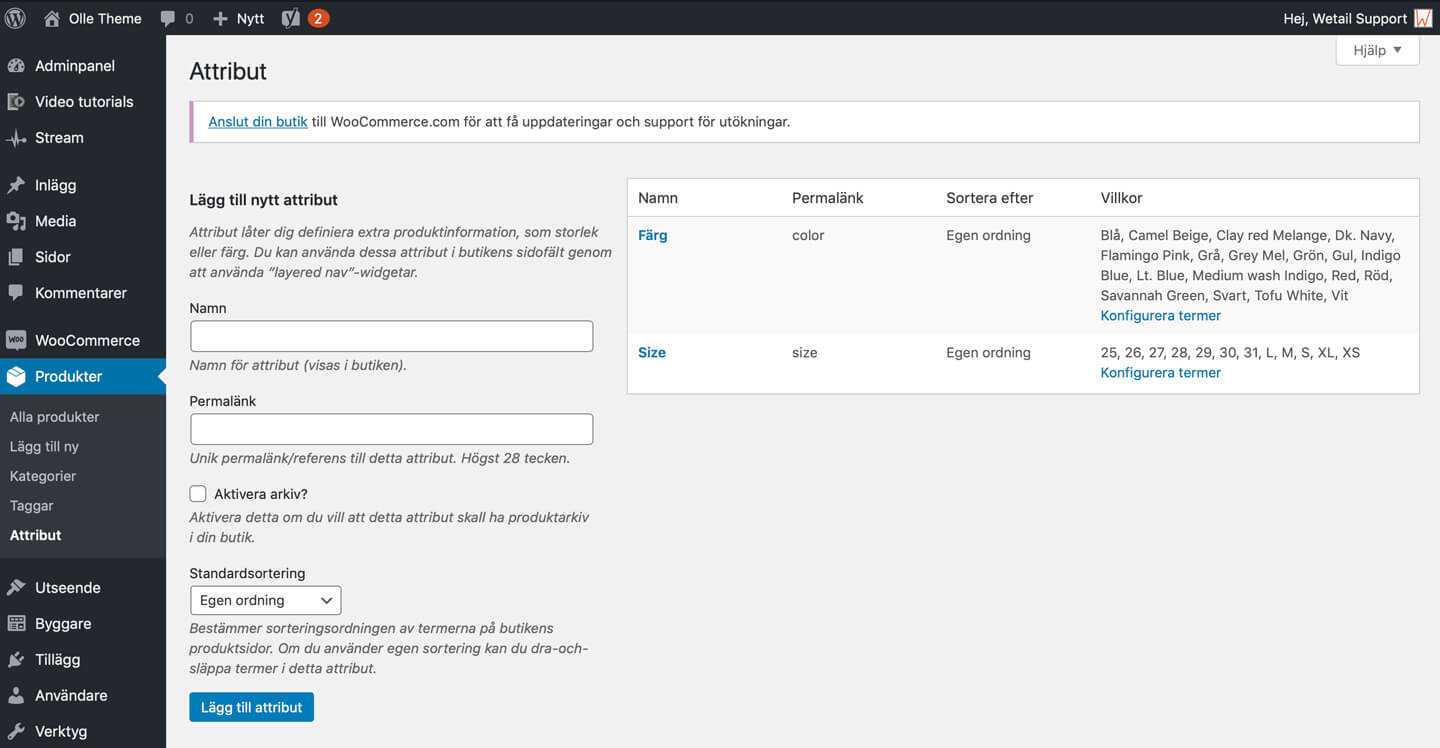Open the Kategorier submenu item
Image resolution: width=1440 pixels, height=748 pixels.
43,476
